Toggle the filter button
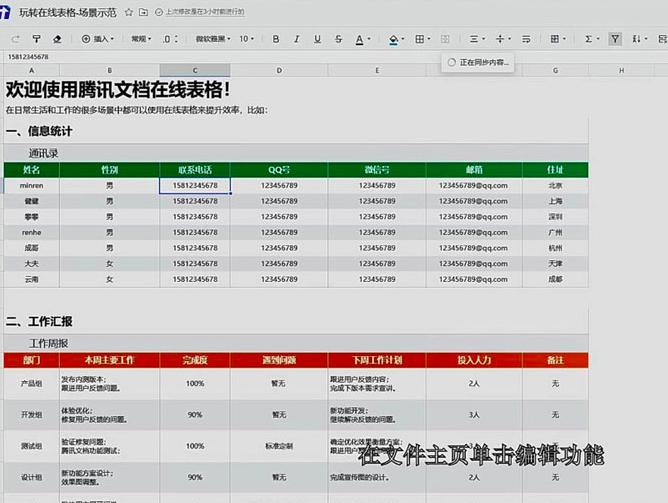Screen dimensions: 668x503 615,39
